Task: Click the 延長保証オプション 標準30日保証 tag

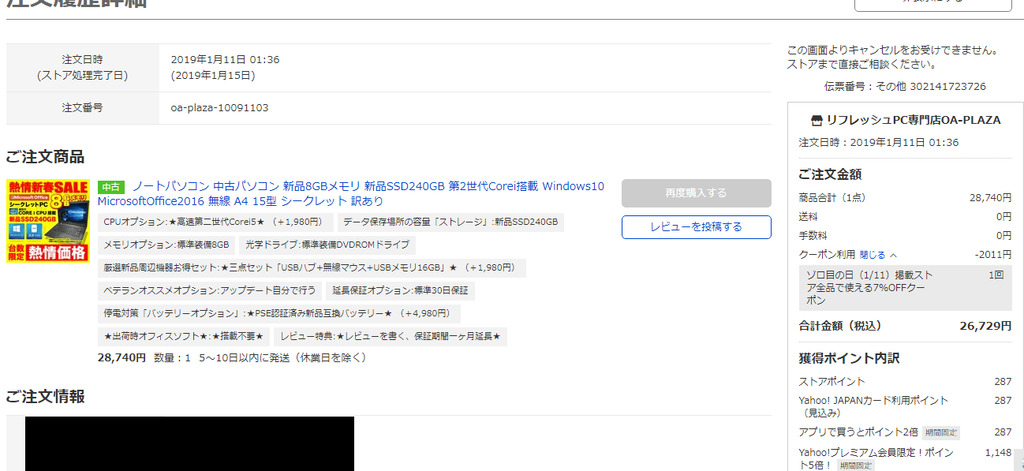Action: click(400, 291)
